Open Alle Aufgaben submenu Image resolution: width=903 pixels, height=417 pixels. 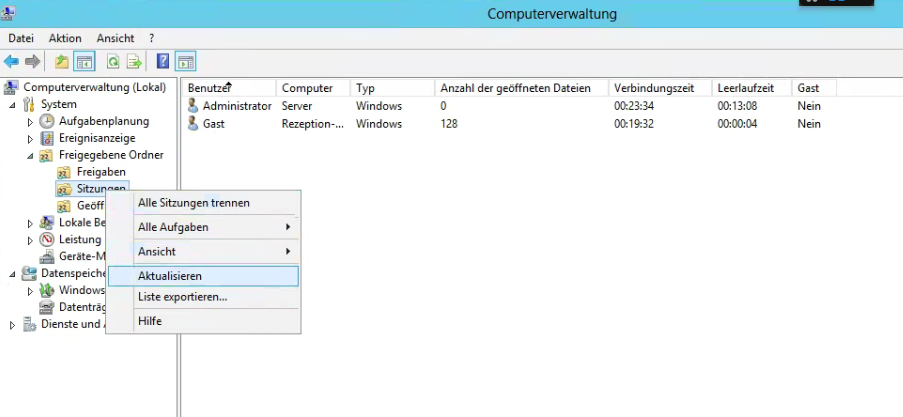tap(204, 227)
